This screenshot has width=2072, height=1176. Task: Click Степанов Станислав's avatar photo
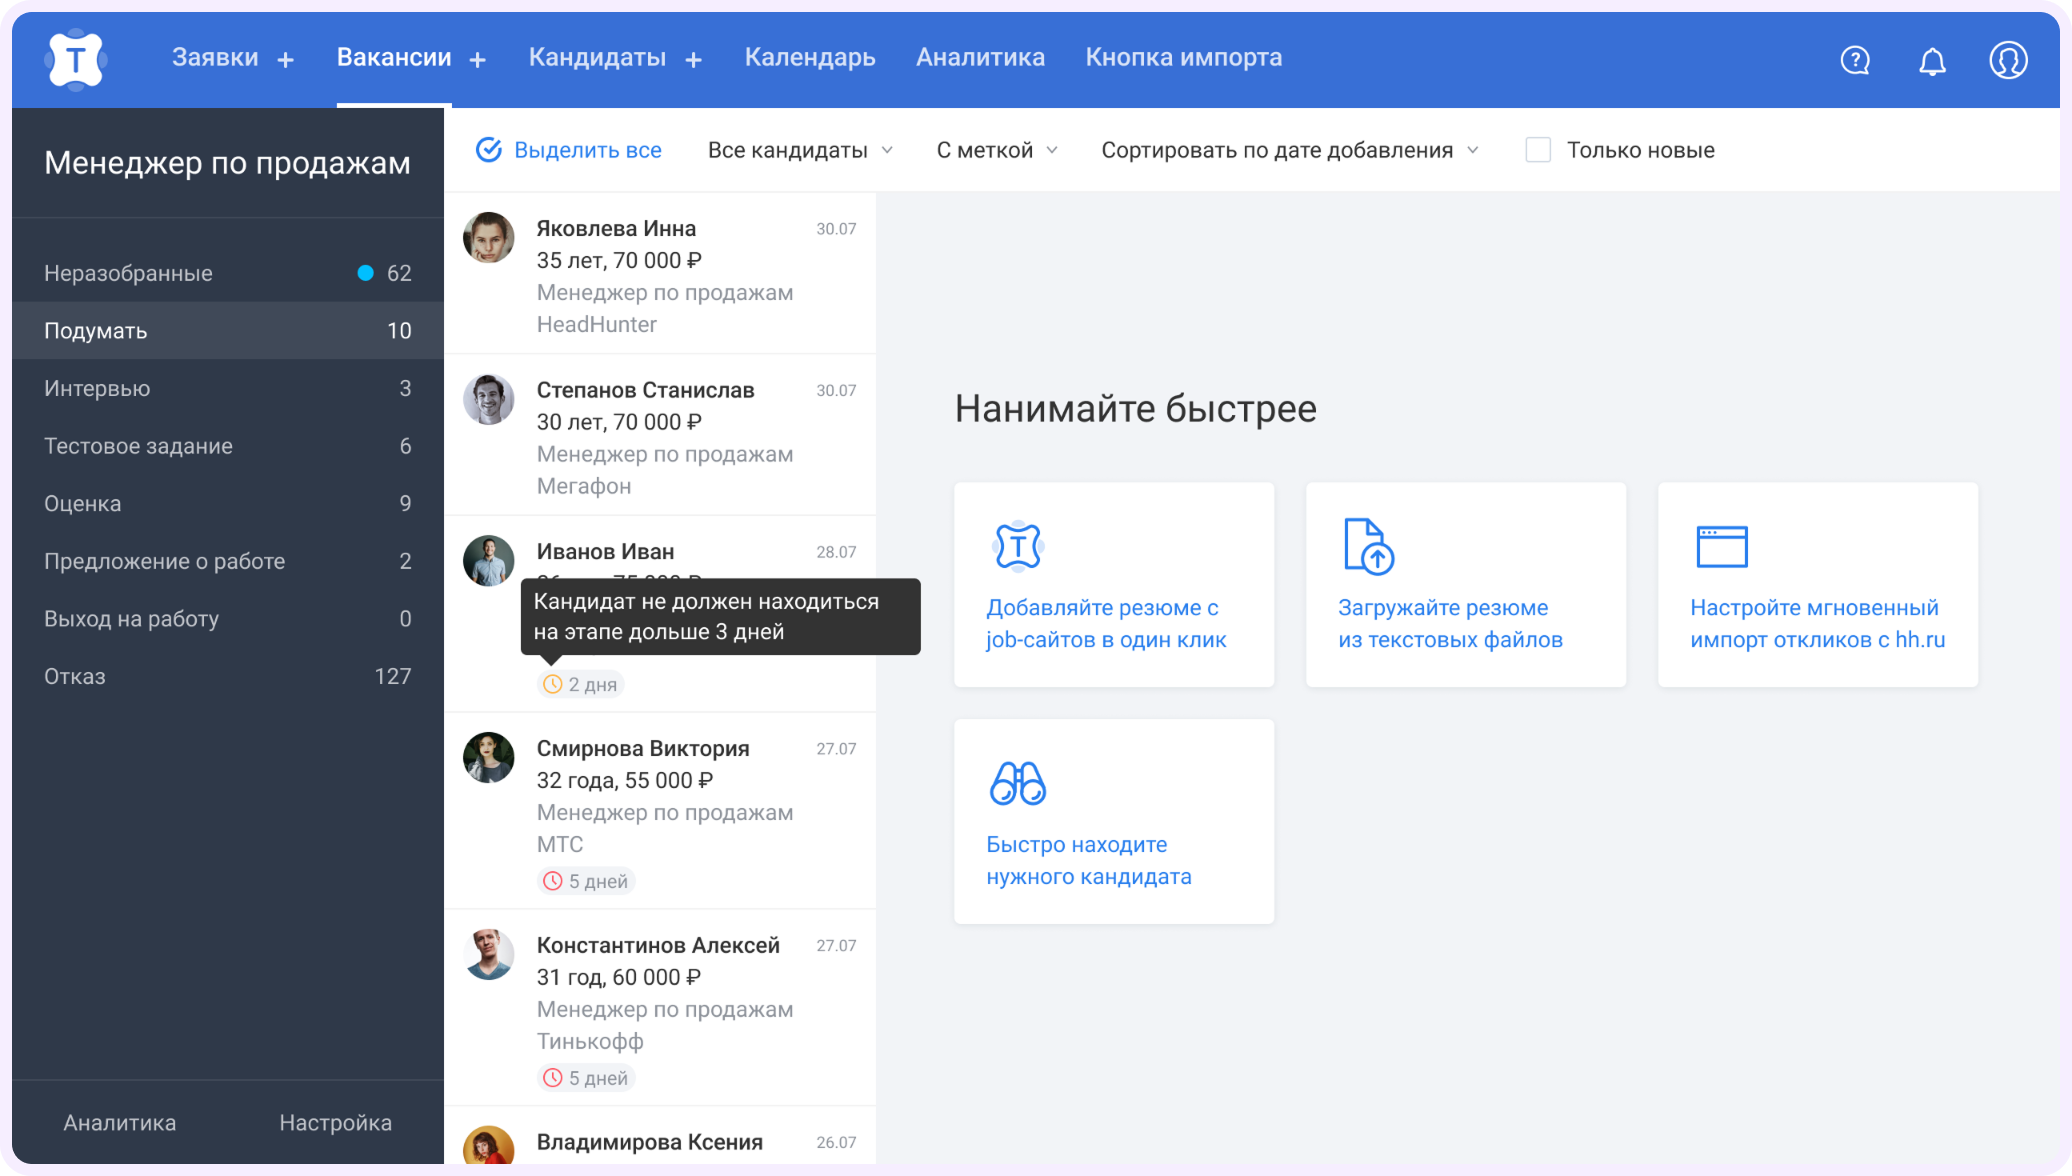(x=489, y=399)
